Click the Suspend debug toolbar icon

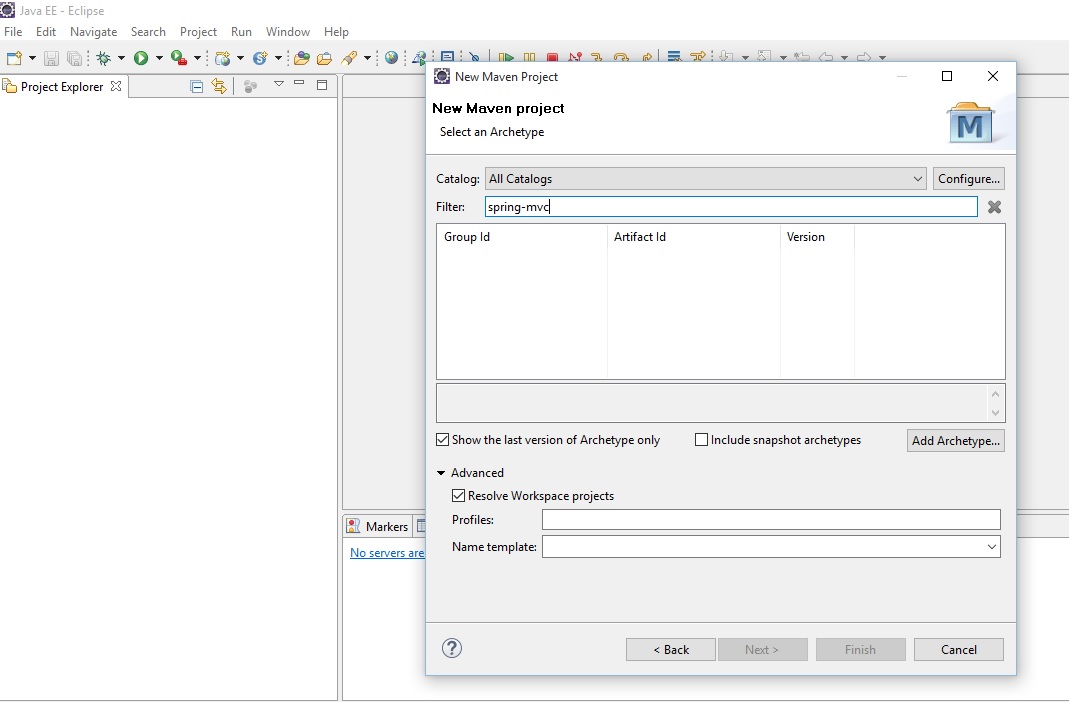[x=529, y=57]
